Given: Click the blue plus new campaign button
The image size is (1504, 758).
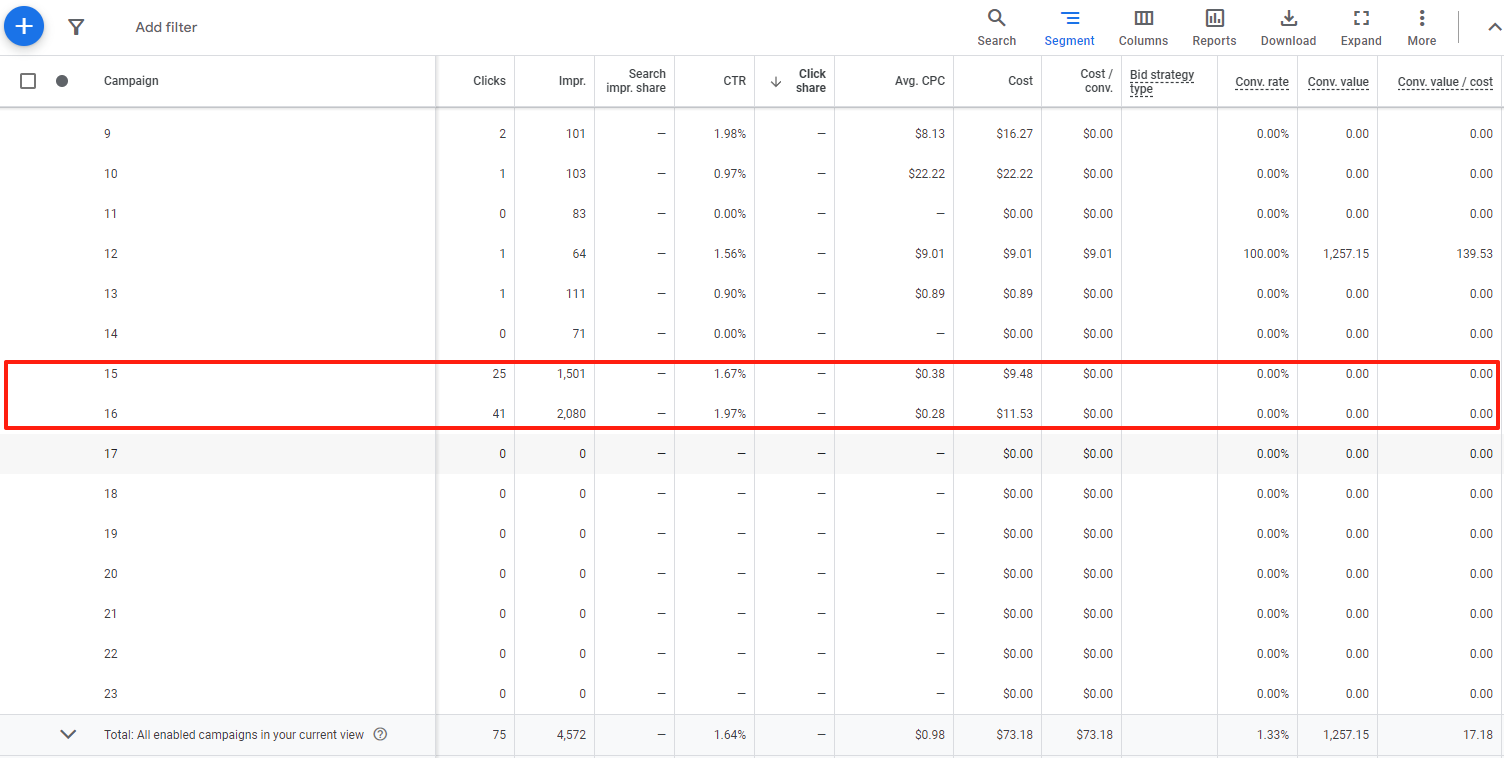Looking at the screenshot, I should click(24, 26).
